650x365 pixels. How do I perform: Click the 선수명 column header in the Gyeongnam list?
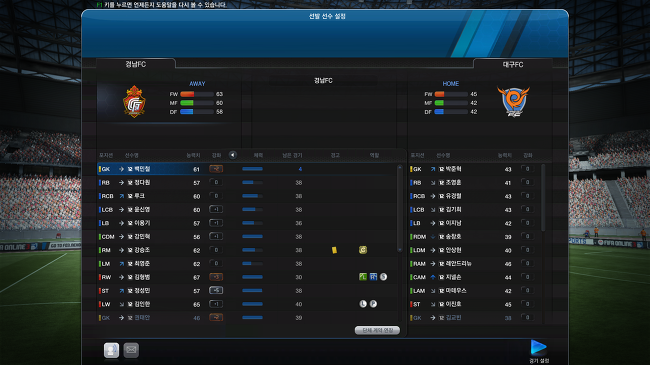(x=131, y=155)
